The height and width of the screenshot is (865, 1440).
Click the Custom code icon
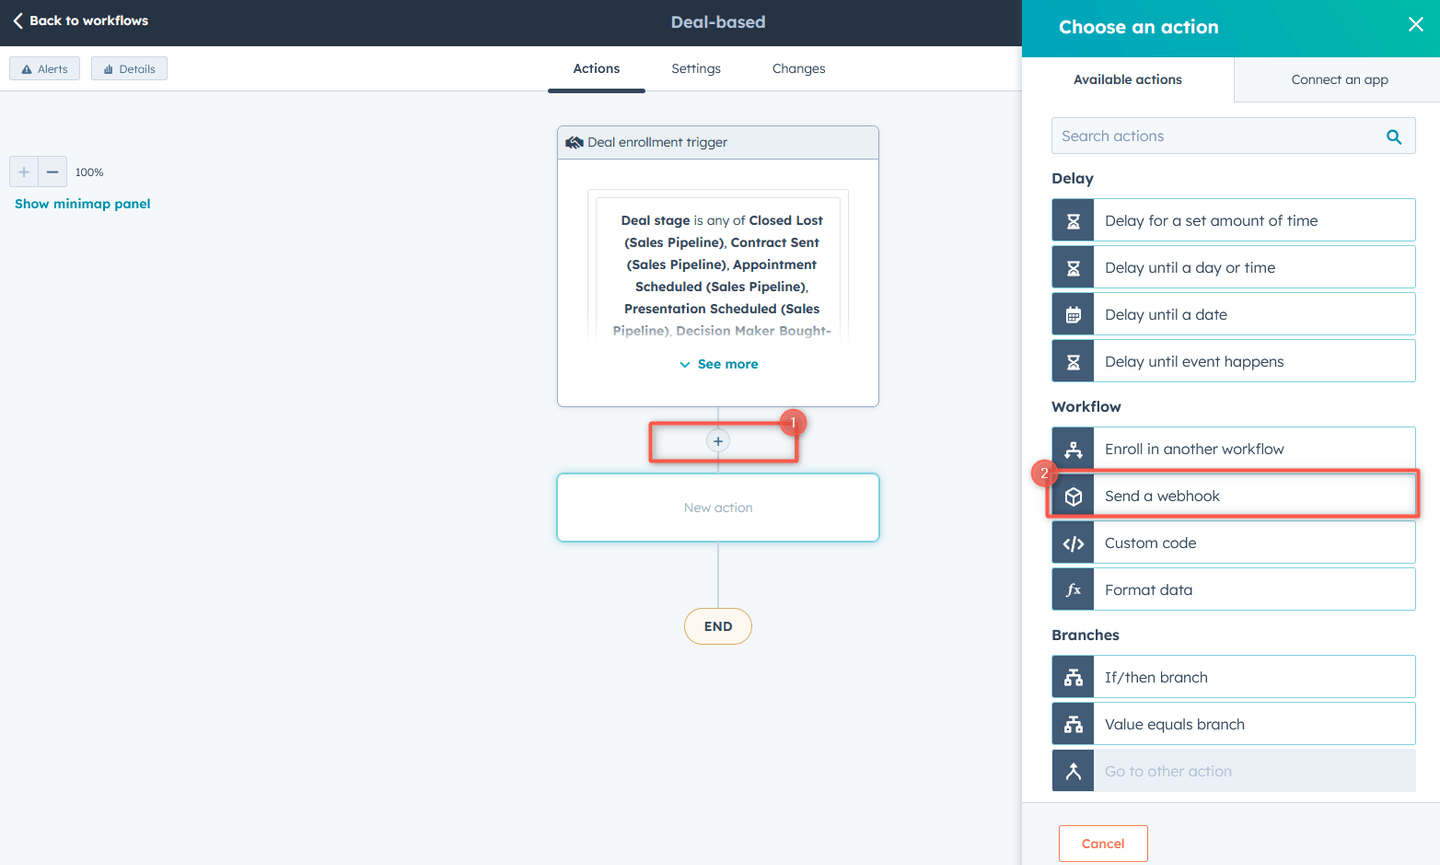click(1072, 542)
